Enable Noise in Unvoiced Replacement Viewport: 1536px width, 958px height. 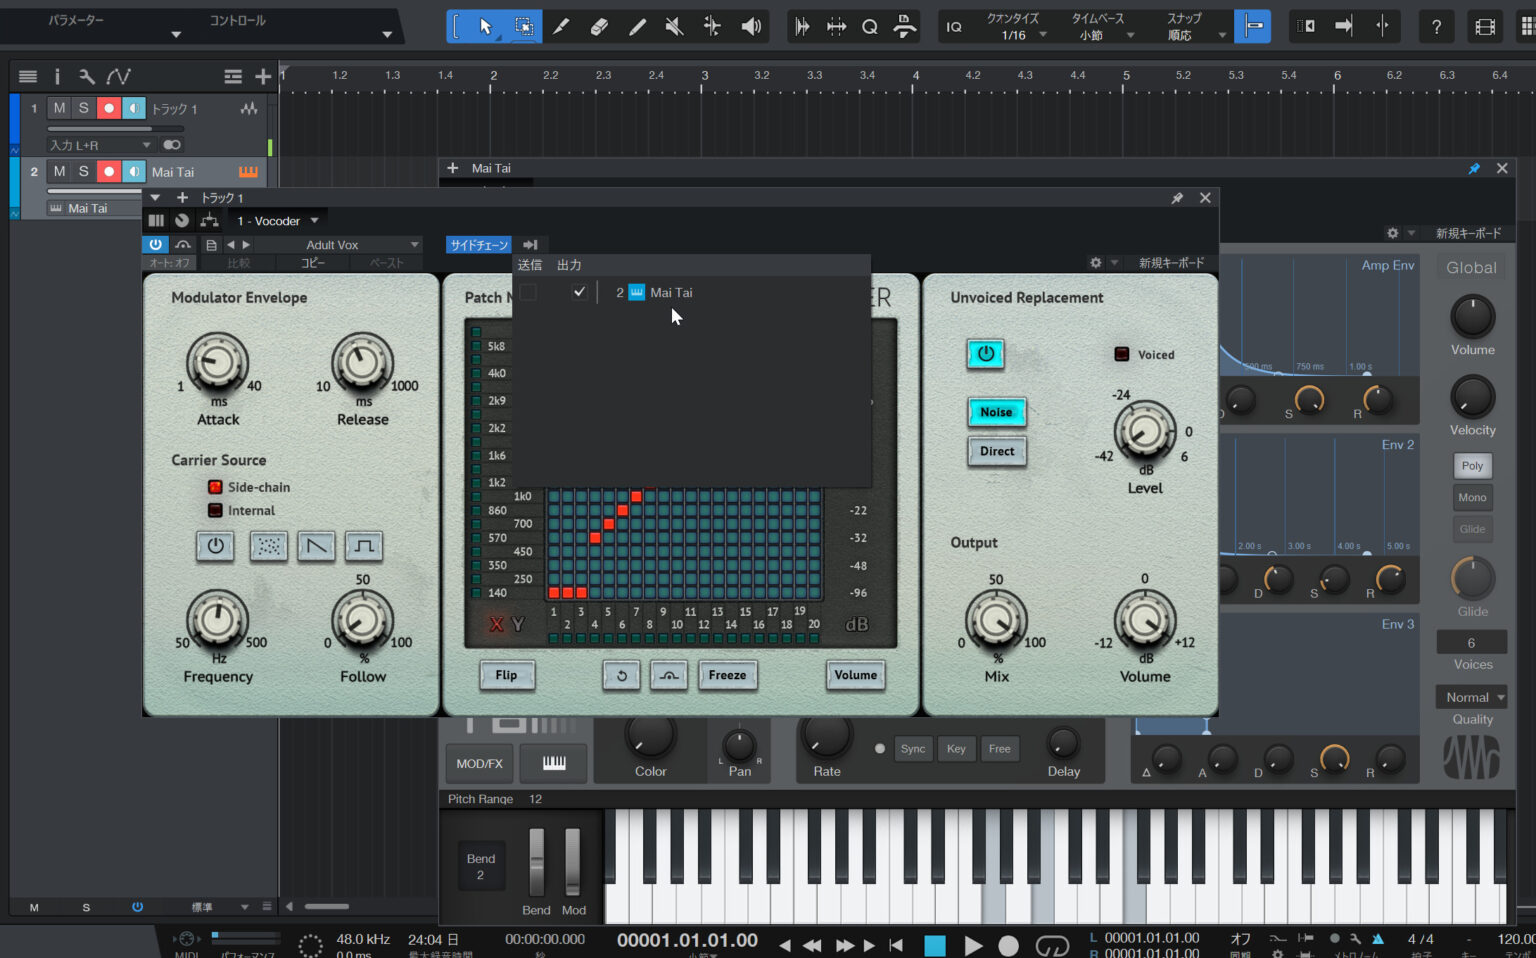[x=996, y=412]
